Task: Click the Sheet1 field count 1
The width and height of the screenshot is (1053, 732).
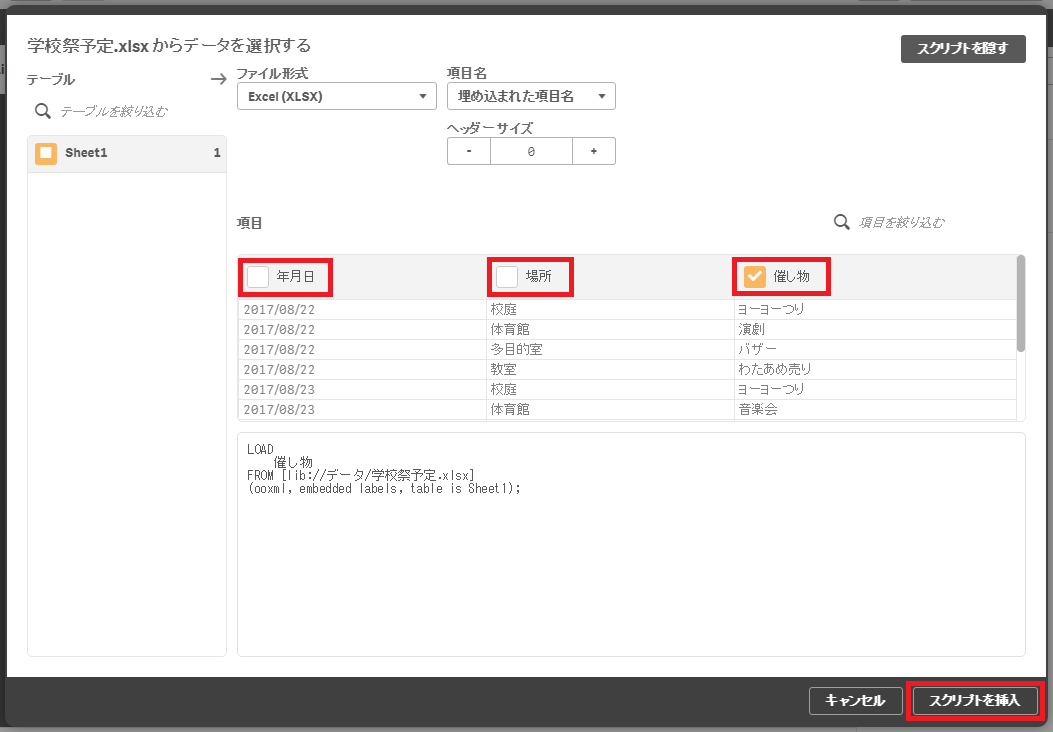Action: (x=217, y=153)
